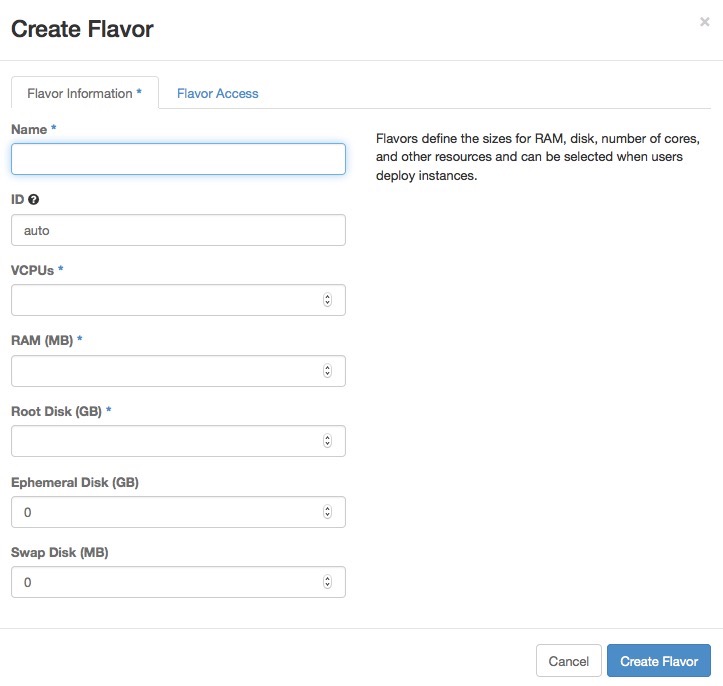The image size is (723, 686).
Task: Increase VCPUs using the stepper arrows
Action: (x=328, y=298)
